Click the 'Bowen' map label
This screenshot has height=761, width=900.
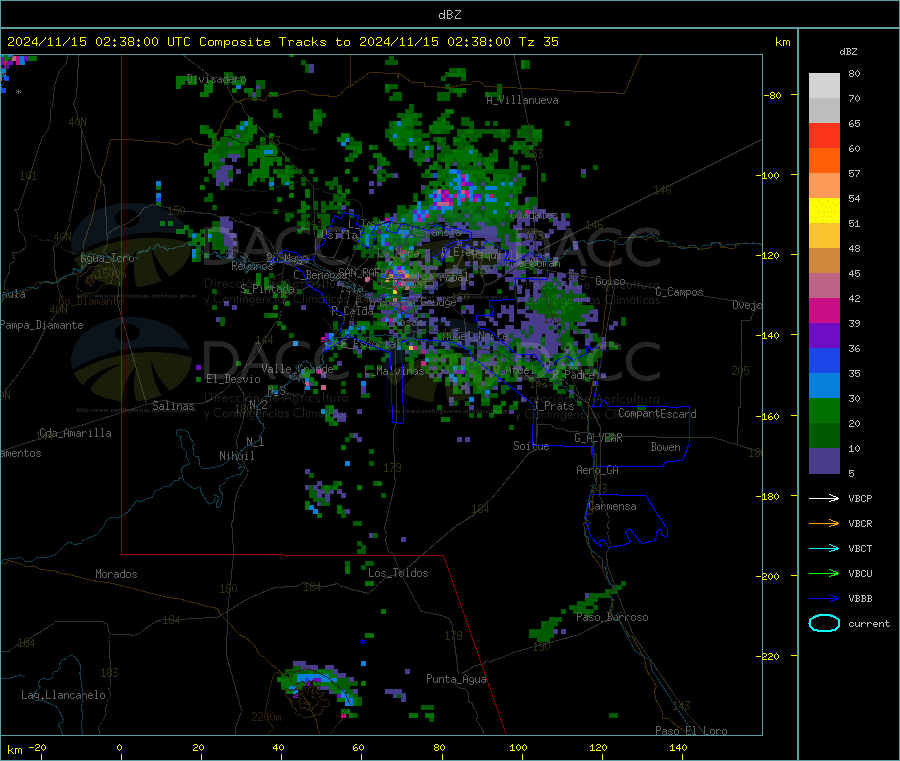(x=665, y=446)
